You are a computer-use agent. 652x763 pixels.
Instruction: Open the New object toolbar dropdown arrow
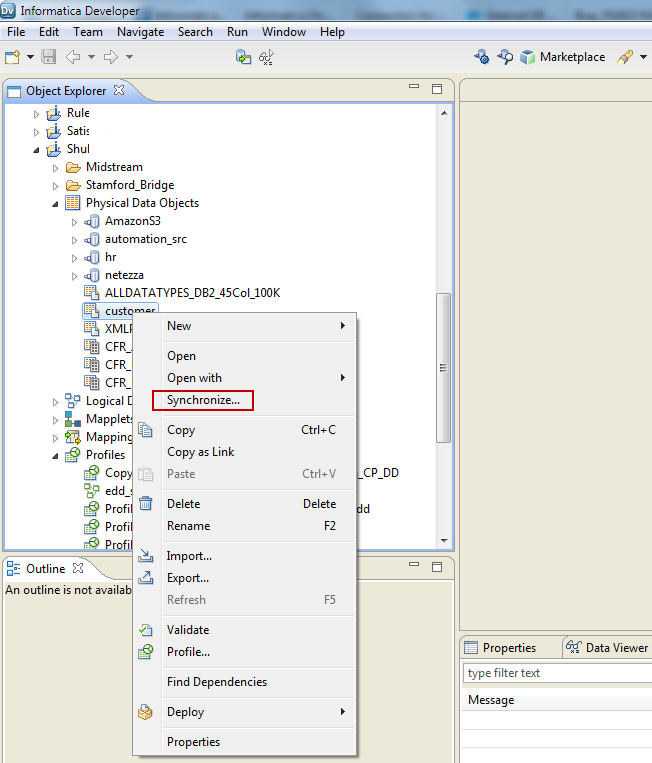tap(31, 57)
